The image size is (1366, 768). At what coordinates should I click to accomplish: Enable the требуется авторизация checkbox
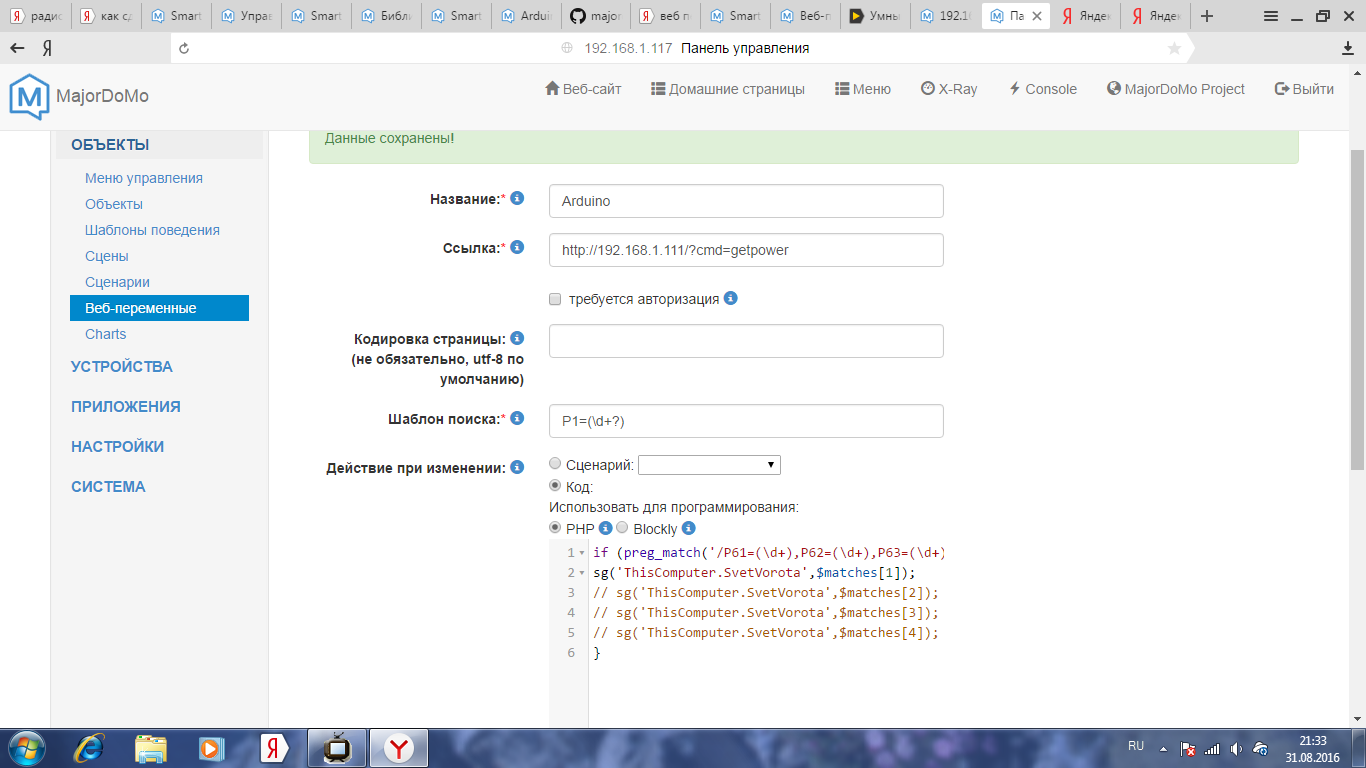(x=555, y=299)
